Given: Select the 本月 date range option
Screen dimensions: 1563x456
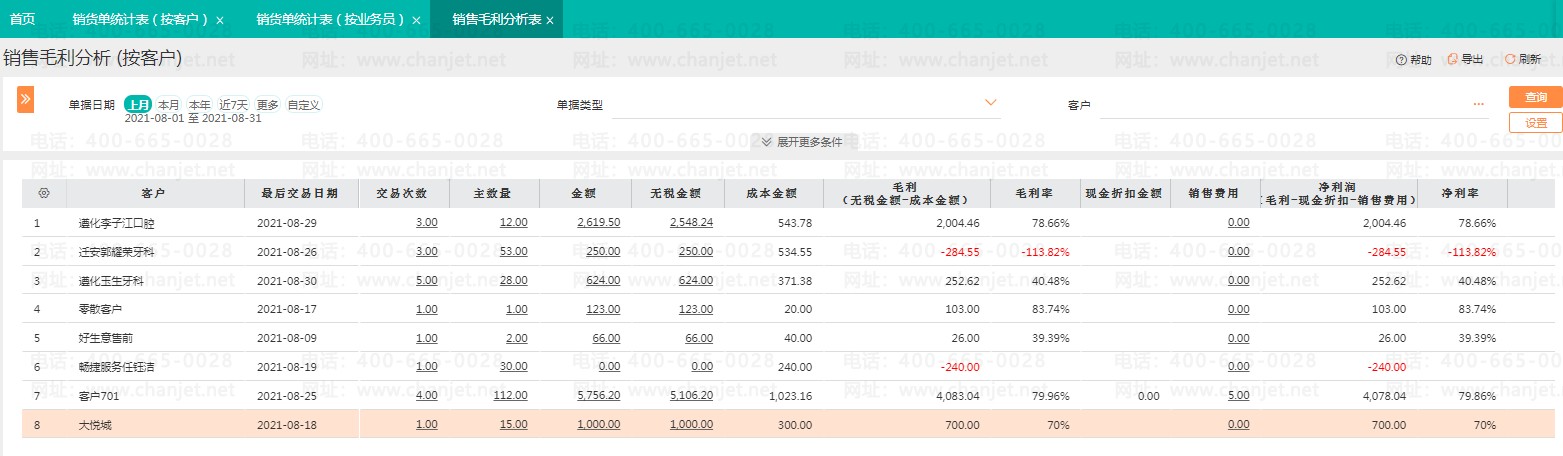Looking at the screenshot, I should coord(169,104).
